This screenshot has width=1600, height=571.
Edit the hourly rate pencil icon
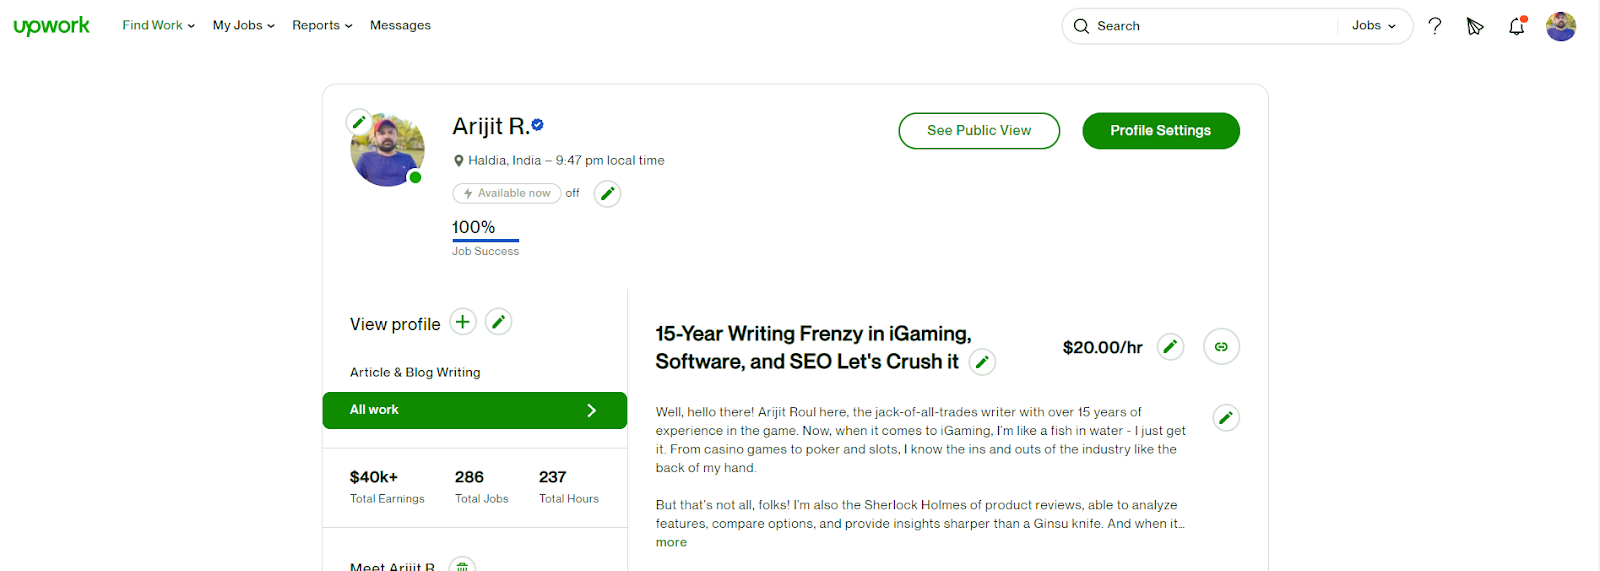1170,347
